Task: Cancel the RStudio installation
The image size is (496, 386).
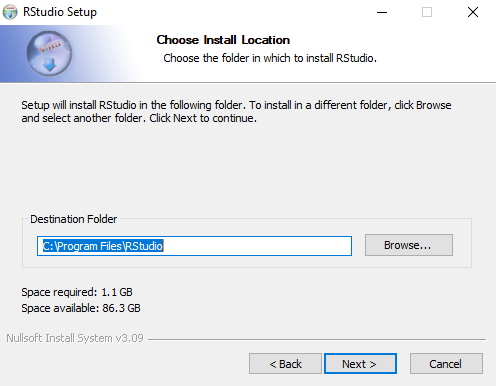Action: 446,364
